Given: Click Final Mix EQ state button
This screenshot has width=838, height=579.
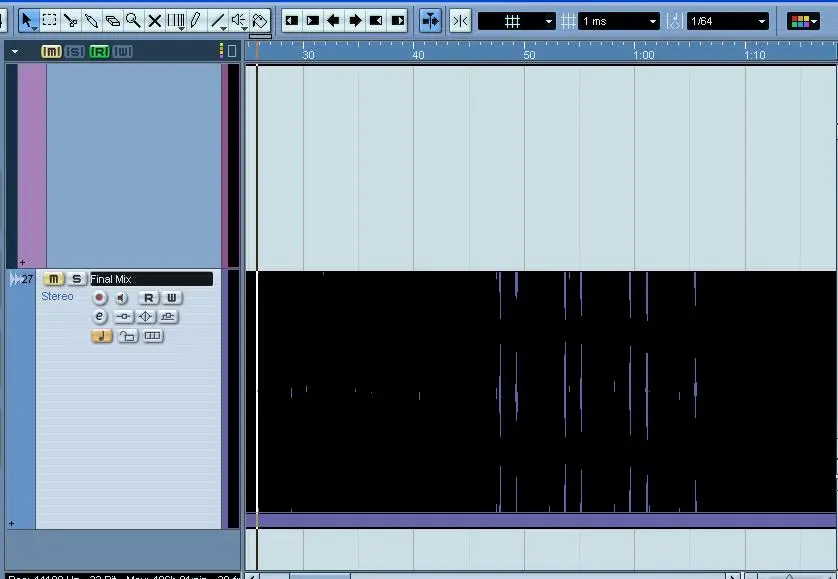Looking at the screenshot, I should (x=145, y=317).
